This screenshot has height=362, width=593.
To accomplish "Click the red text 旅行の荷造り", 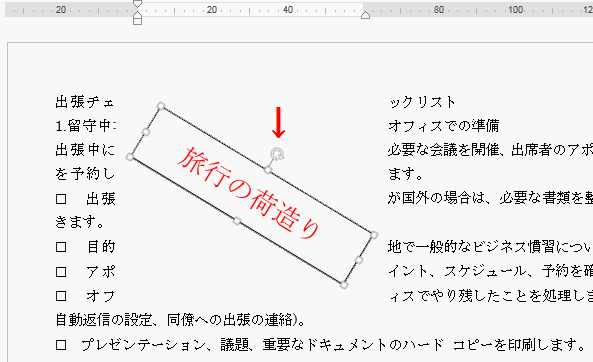I will point(249,193).
